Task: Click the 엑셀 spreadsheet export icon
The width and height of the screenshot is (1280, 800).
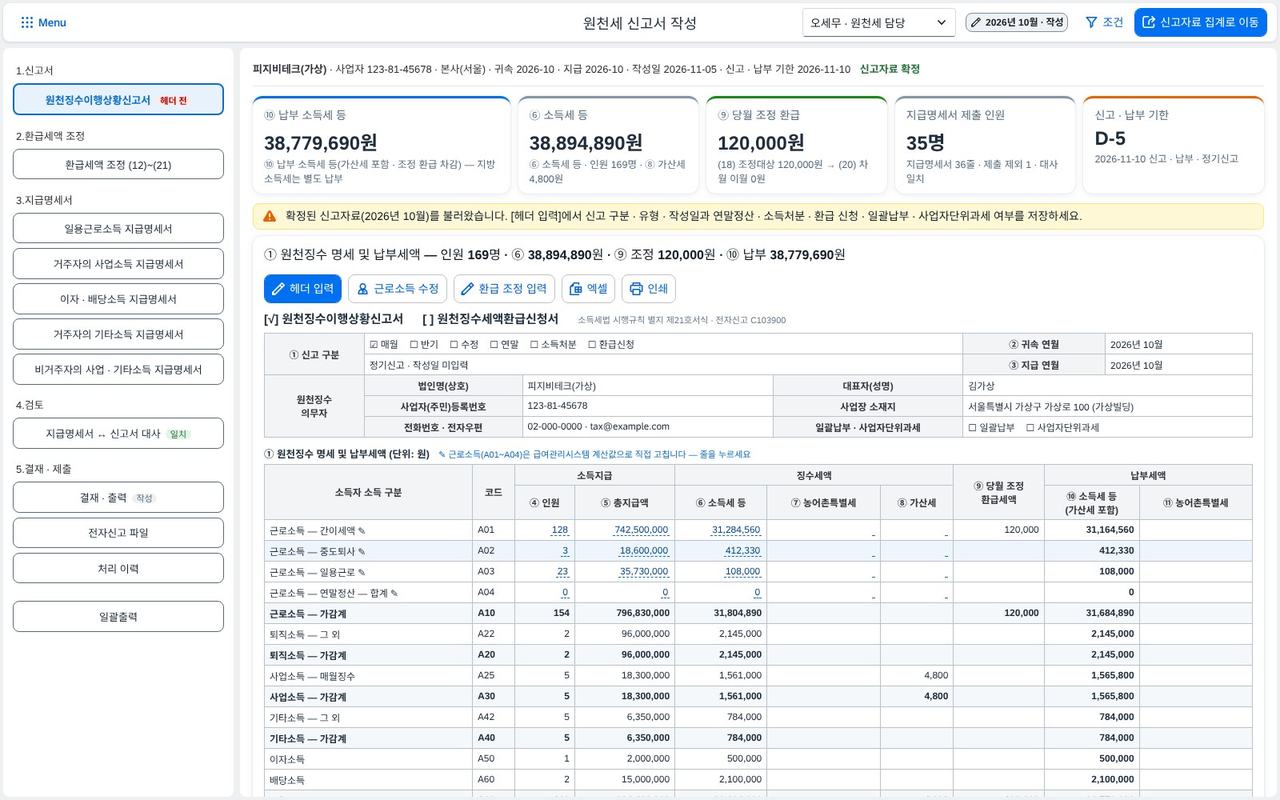Action: pos(575,289)
